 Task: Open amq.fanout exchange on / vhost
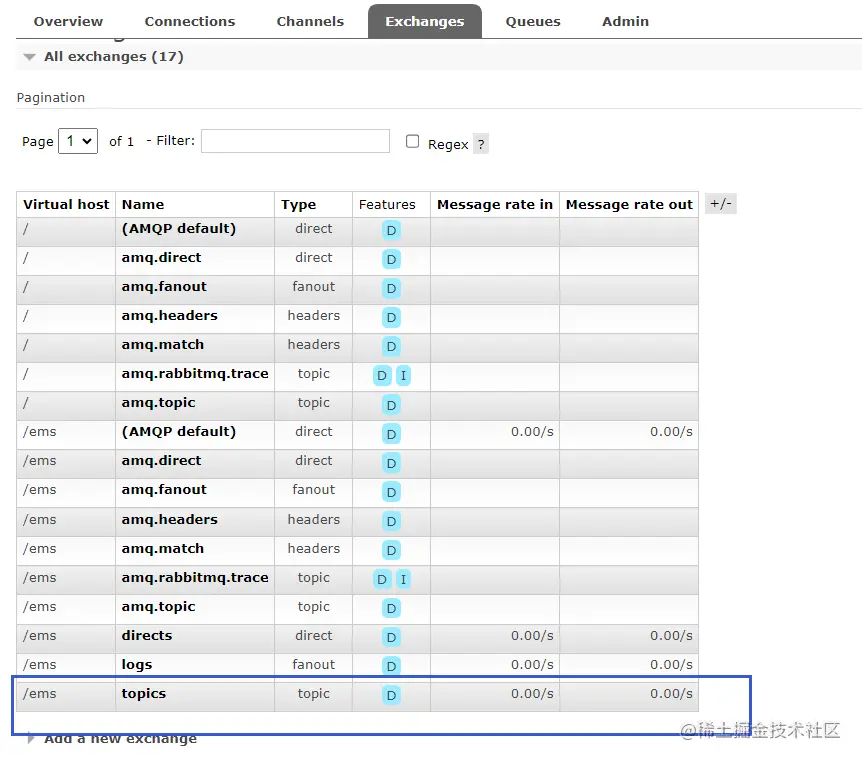pyautogui.click(x=164, y=286)
